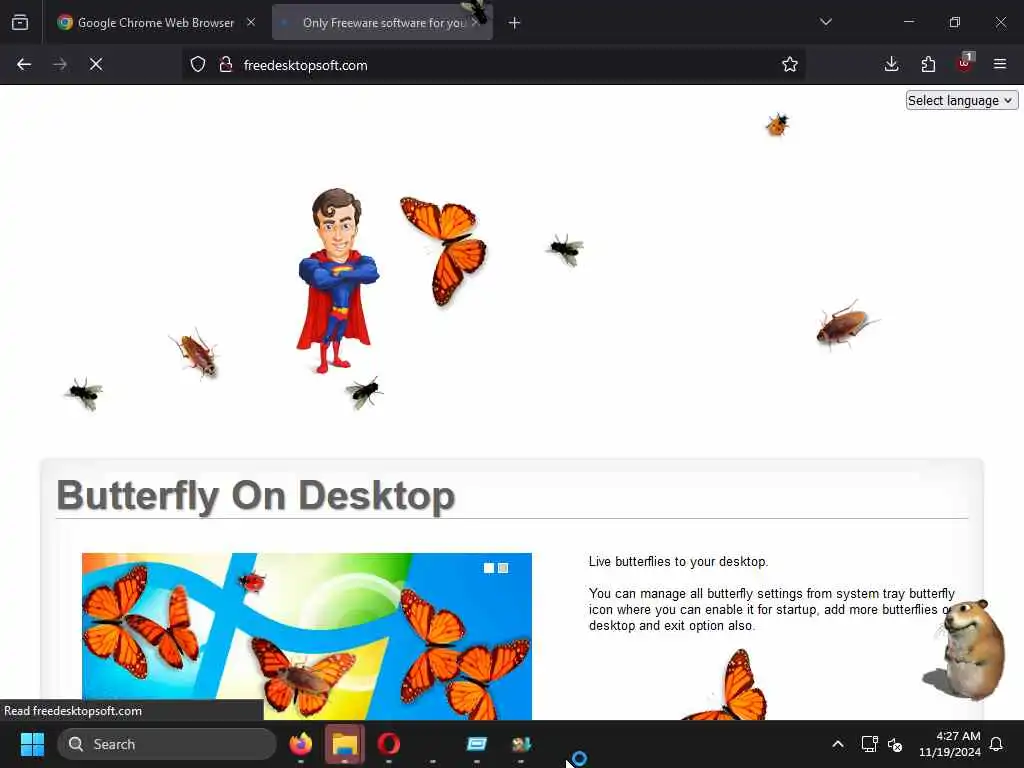1024x768 pixels.
Task: Open the extensions puzzle icon
Action: point(928,64)
